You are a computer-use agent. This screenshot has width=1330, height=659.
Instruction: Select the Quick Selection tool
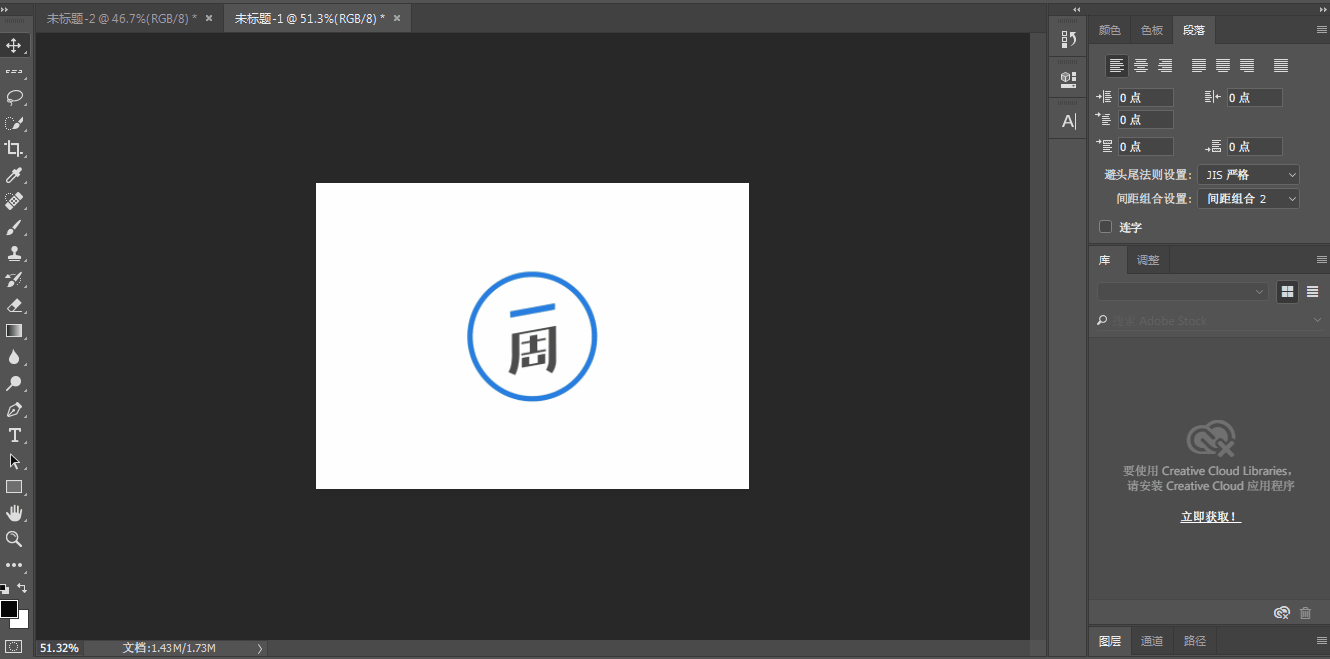pyautogui.click(x=14, y=124)
